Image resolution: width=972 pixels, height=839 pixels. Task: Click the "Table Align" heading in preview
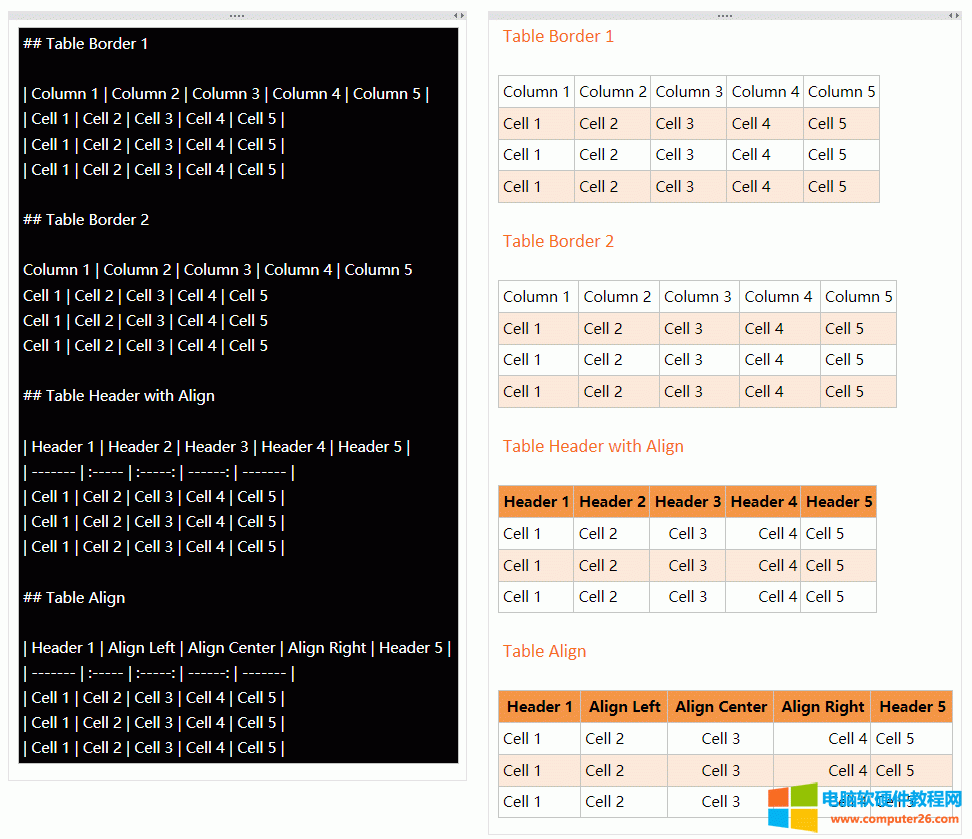point(544,652)
